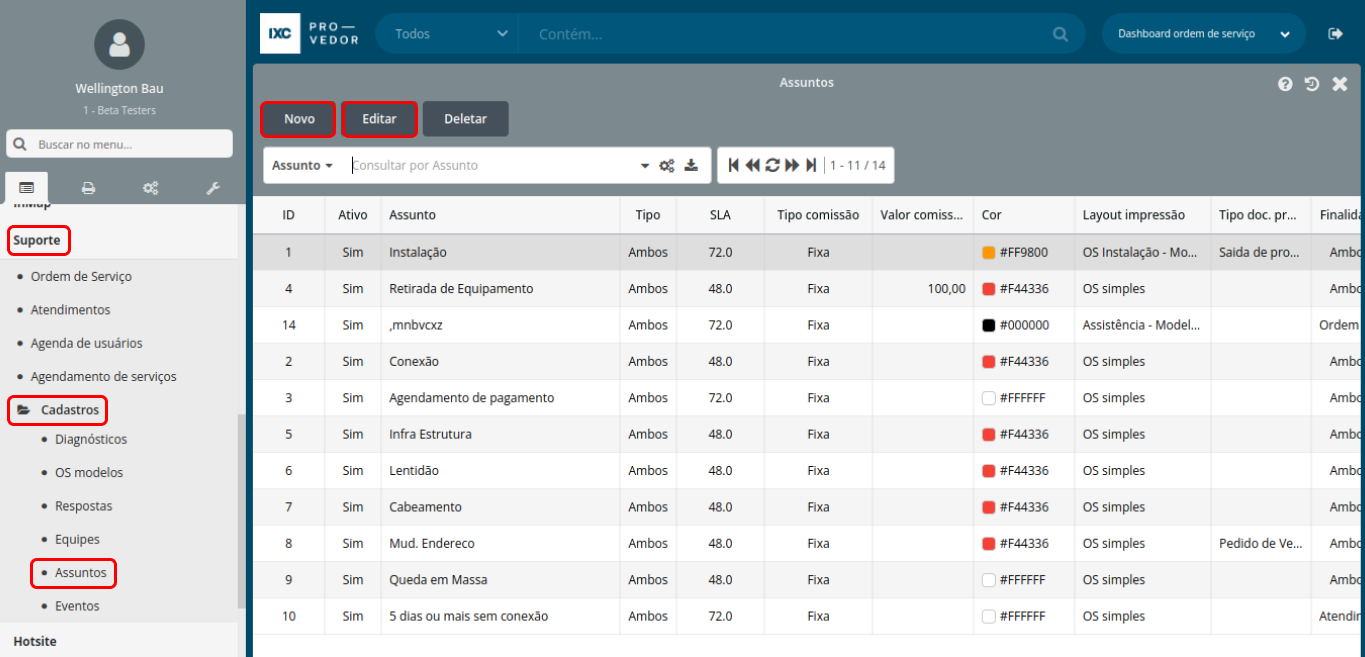This screenshot has height=657, width=1365.
Task: Click the Wellington Bau user name
Action: [119, 89]
